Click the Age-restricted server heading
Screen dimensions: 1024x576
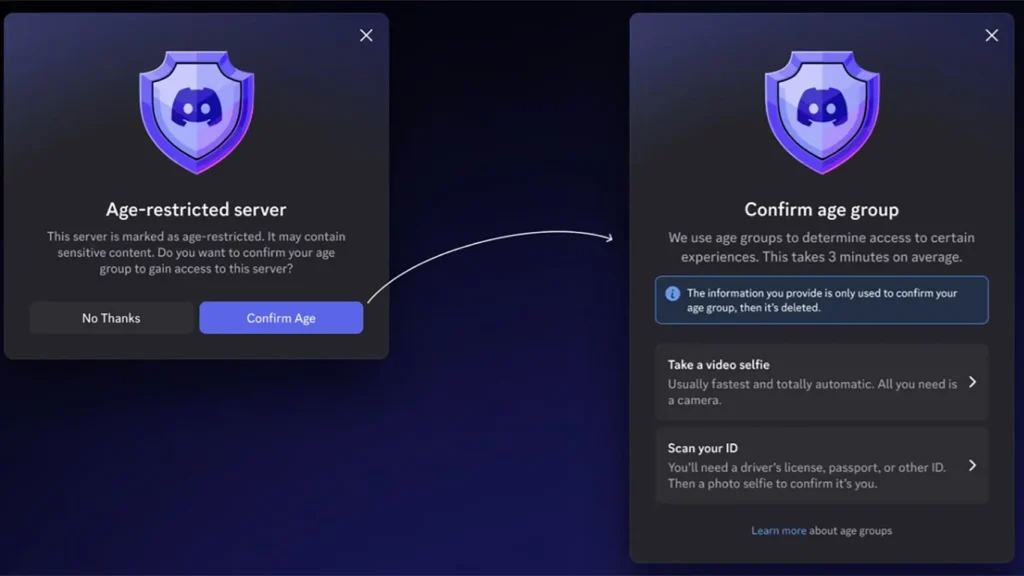coord(196,210)
